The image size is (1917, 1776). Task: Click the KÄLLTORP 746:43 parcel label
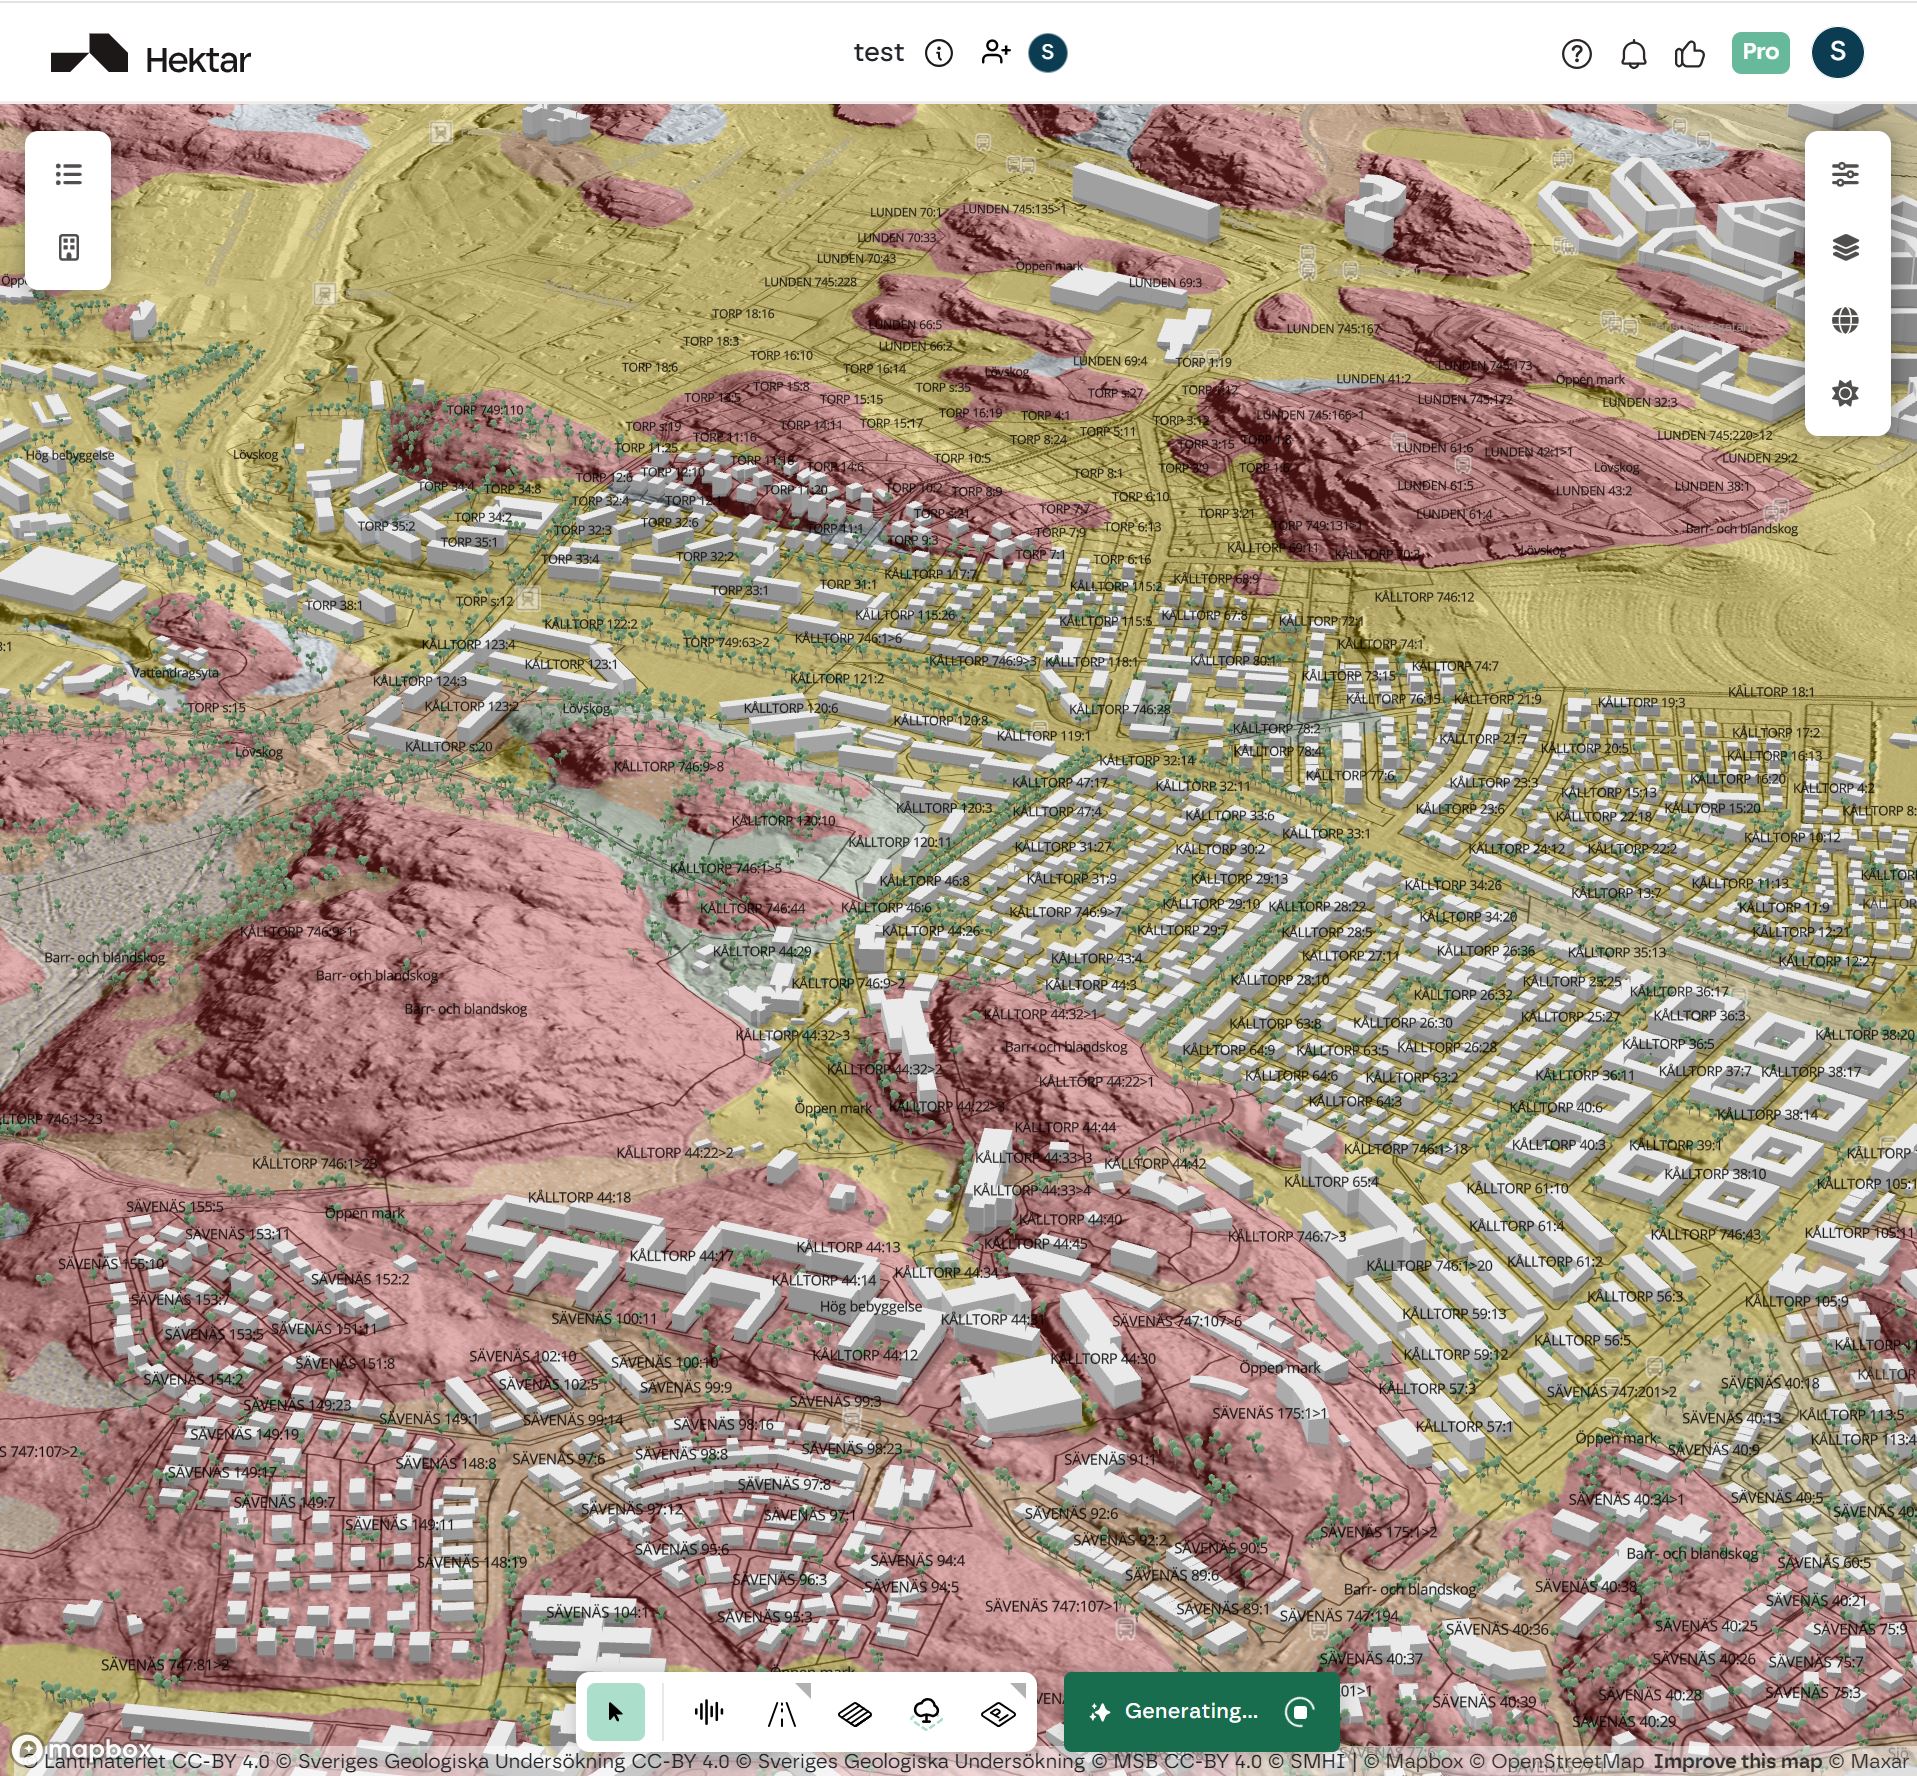(x=1706, y=1234)
